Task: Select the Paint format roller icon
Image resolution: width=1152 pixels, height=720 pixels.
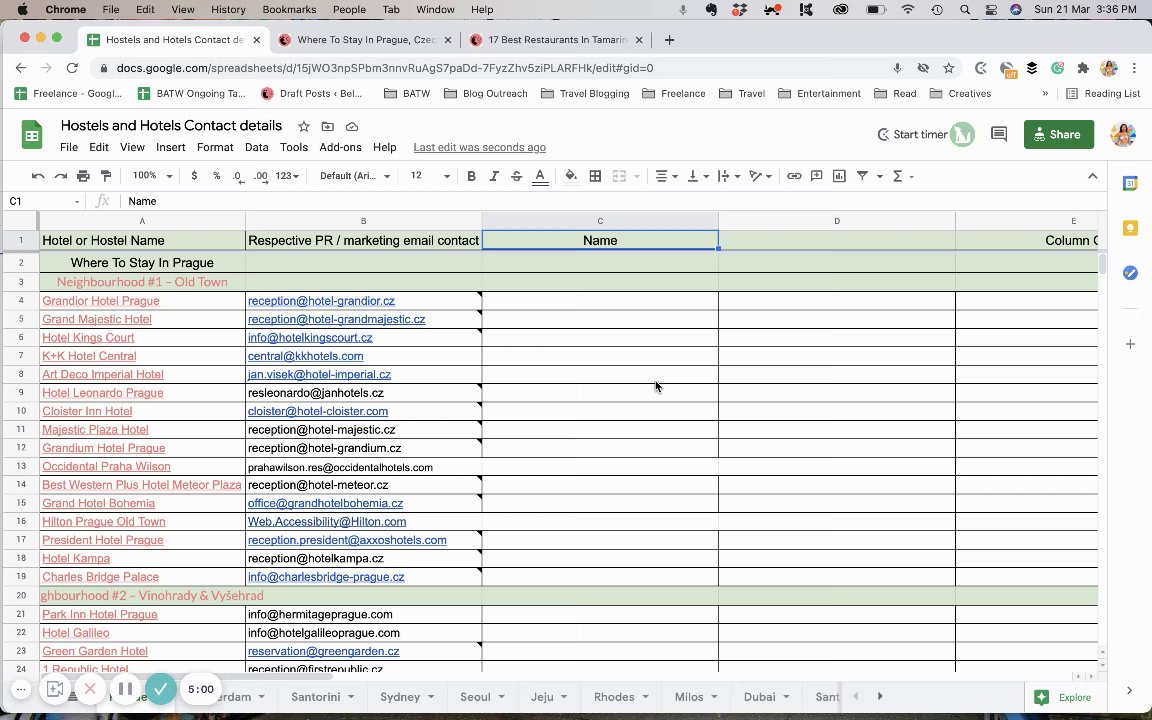Action: point(106,176)
